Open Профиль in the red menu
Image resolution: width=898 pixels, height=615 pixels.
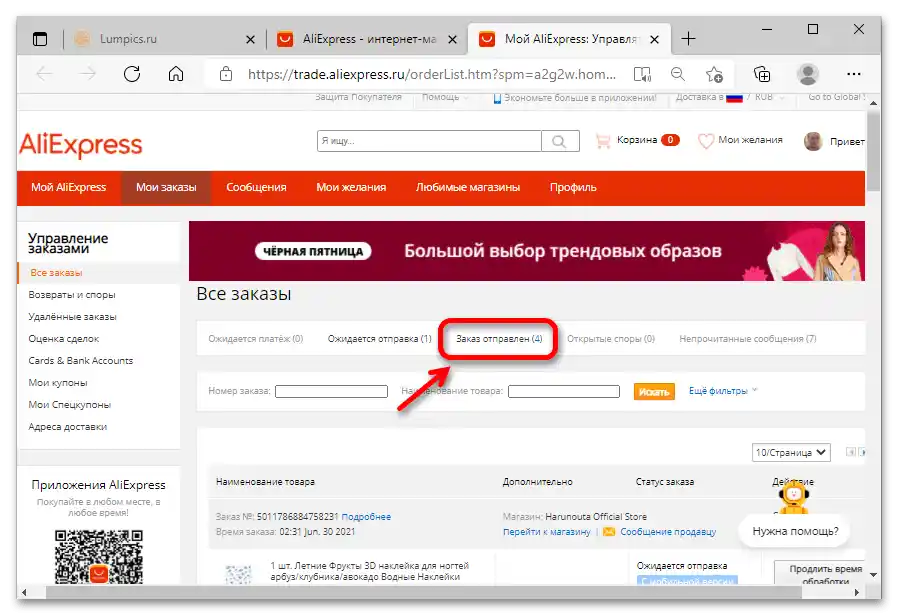(x=573, y=187)
